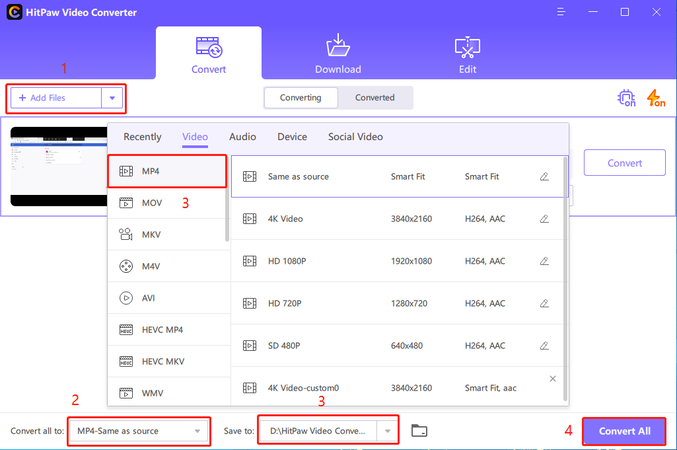Remove the 4K Video-custom0 preset
Viewport: 677px width, 450px height.
tap(553, 379)
